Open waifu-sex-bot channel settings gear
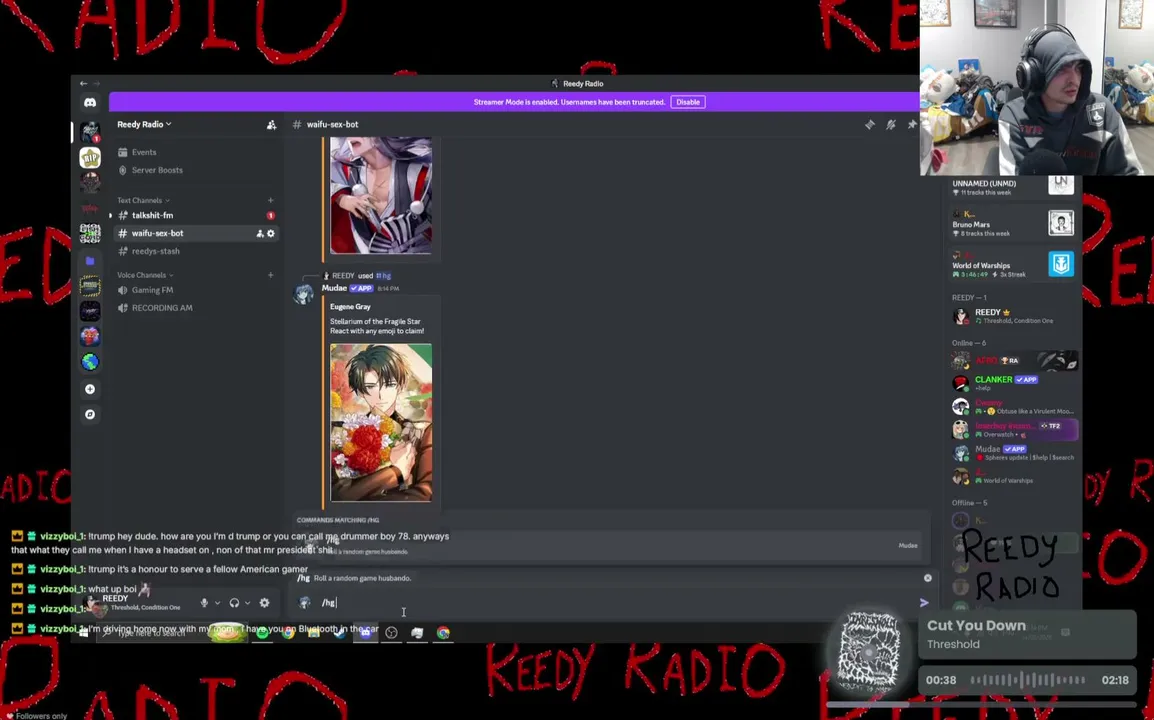Screen dimensions: 1154x720 (271, 233)
